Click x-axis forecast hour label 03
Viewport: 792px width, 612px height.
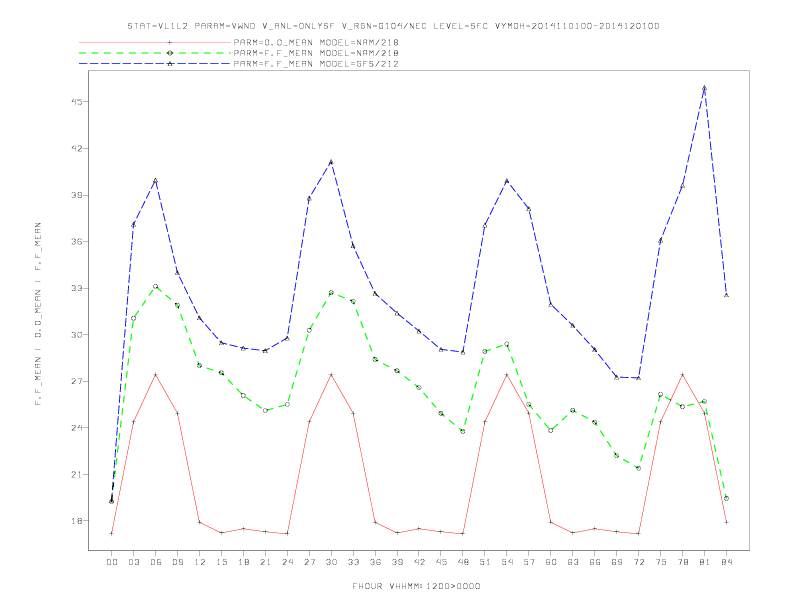pyautogui.click(x=133, y=562)
